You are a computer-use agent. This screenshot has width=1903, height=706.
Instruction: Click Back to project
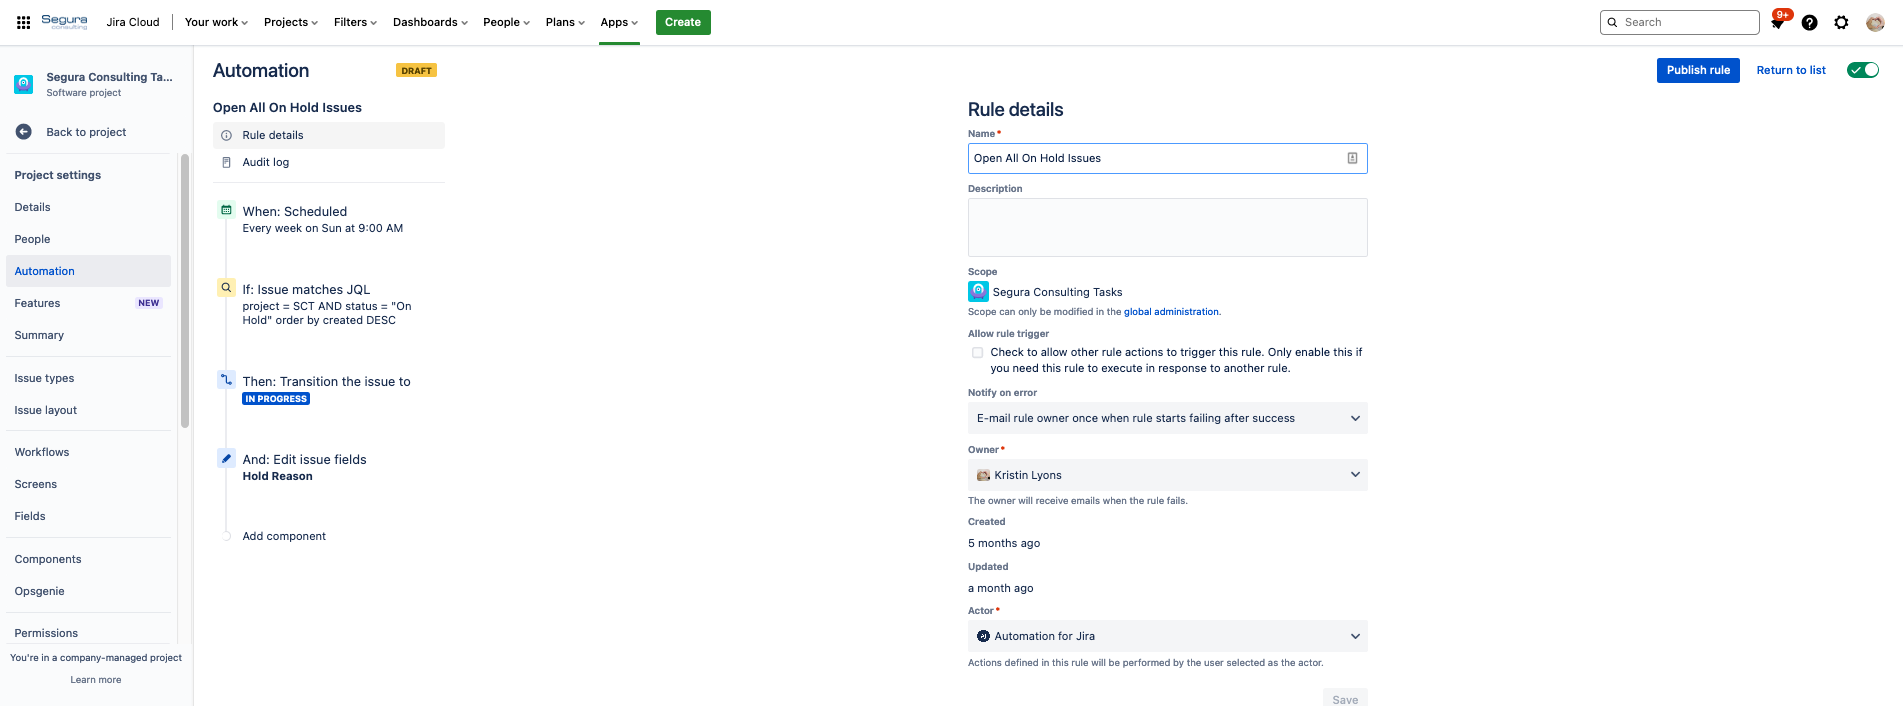[x=86, y=132]
